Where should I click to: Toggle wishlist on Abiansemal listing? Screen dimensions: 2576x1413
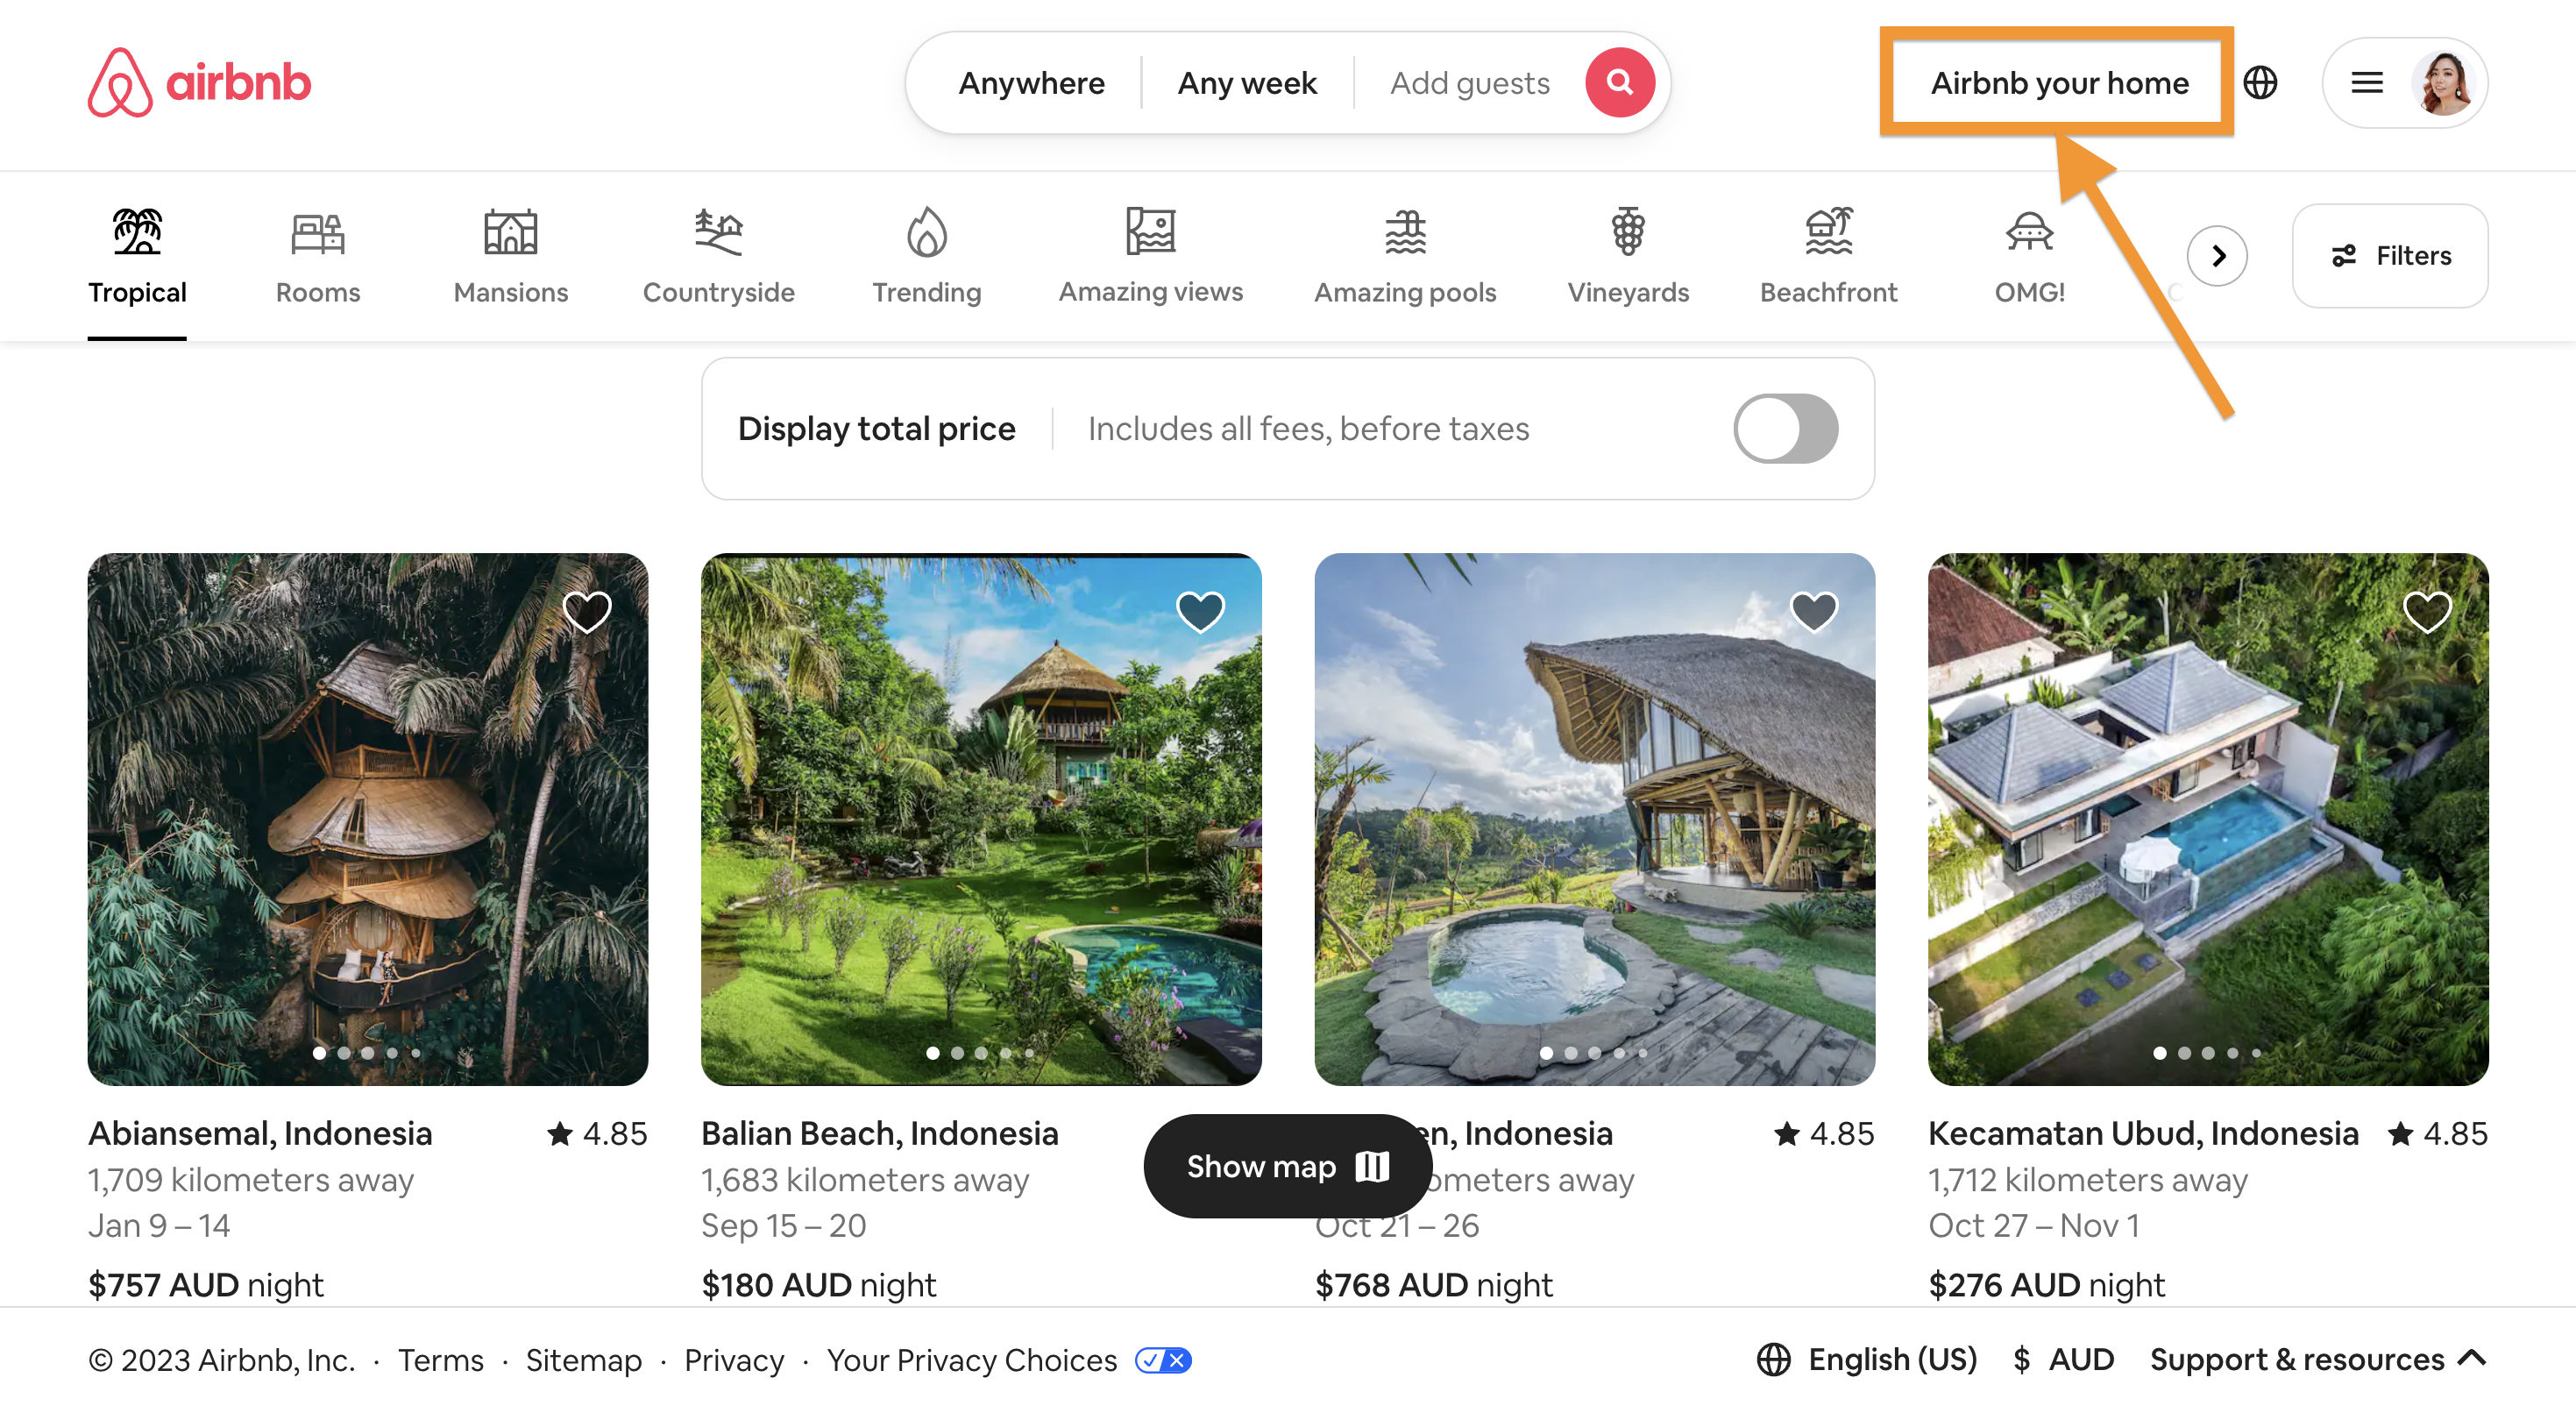[x=588, y=613]
